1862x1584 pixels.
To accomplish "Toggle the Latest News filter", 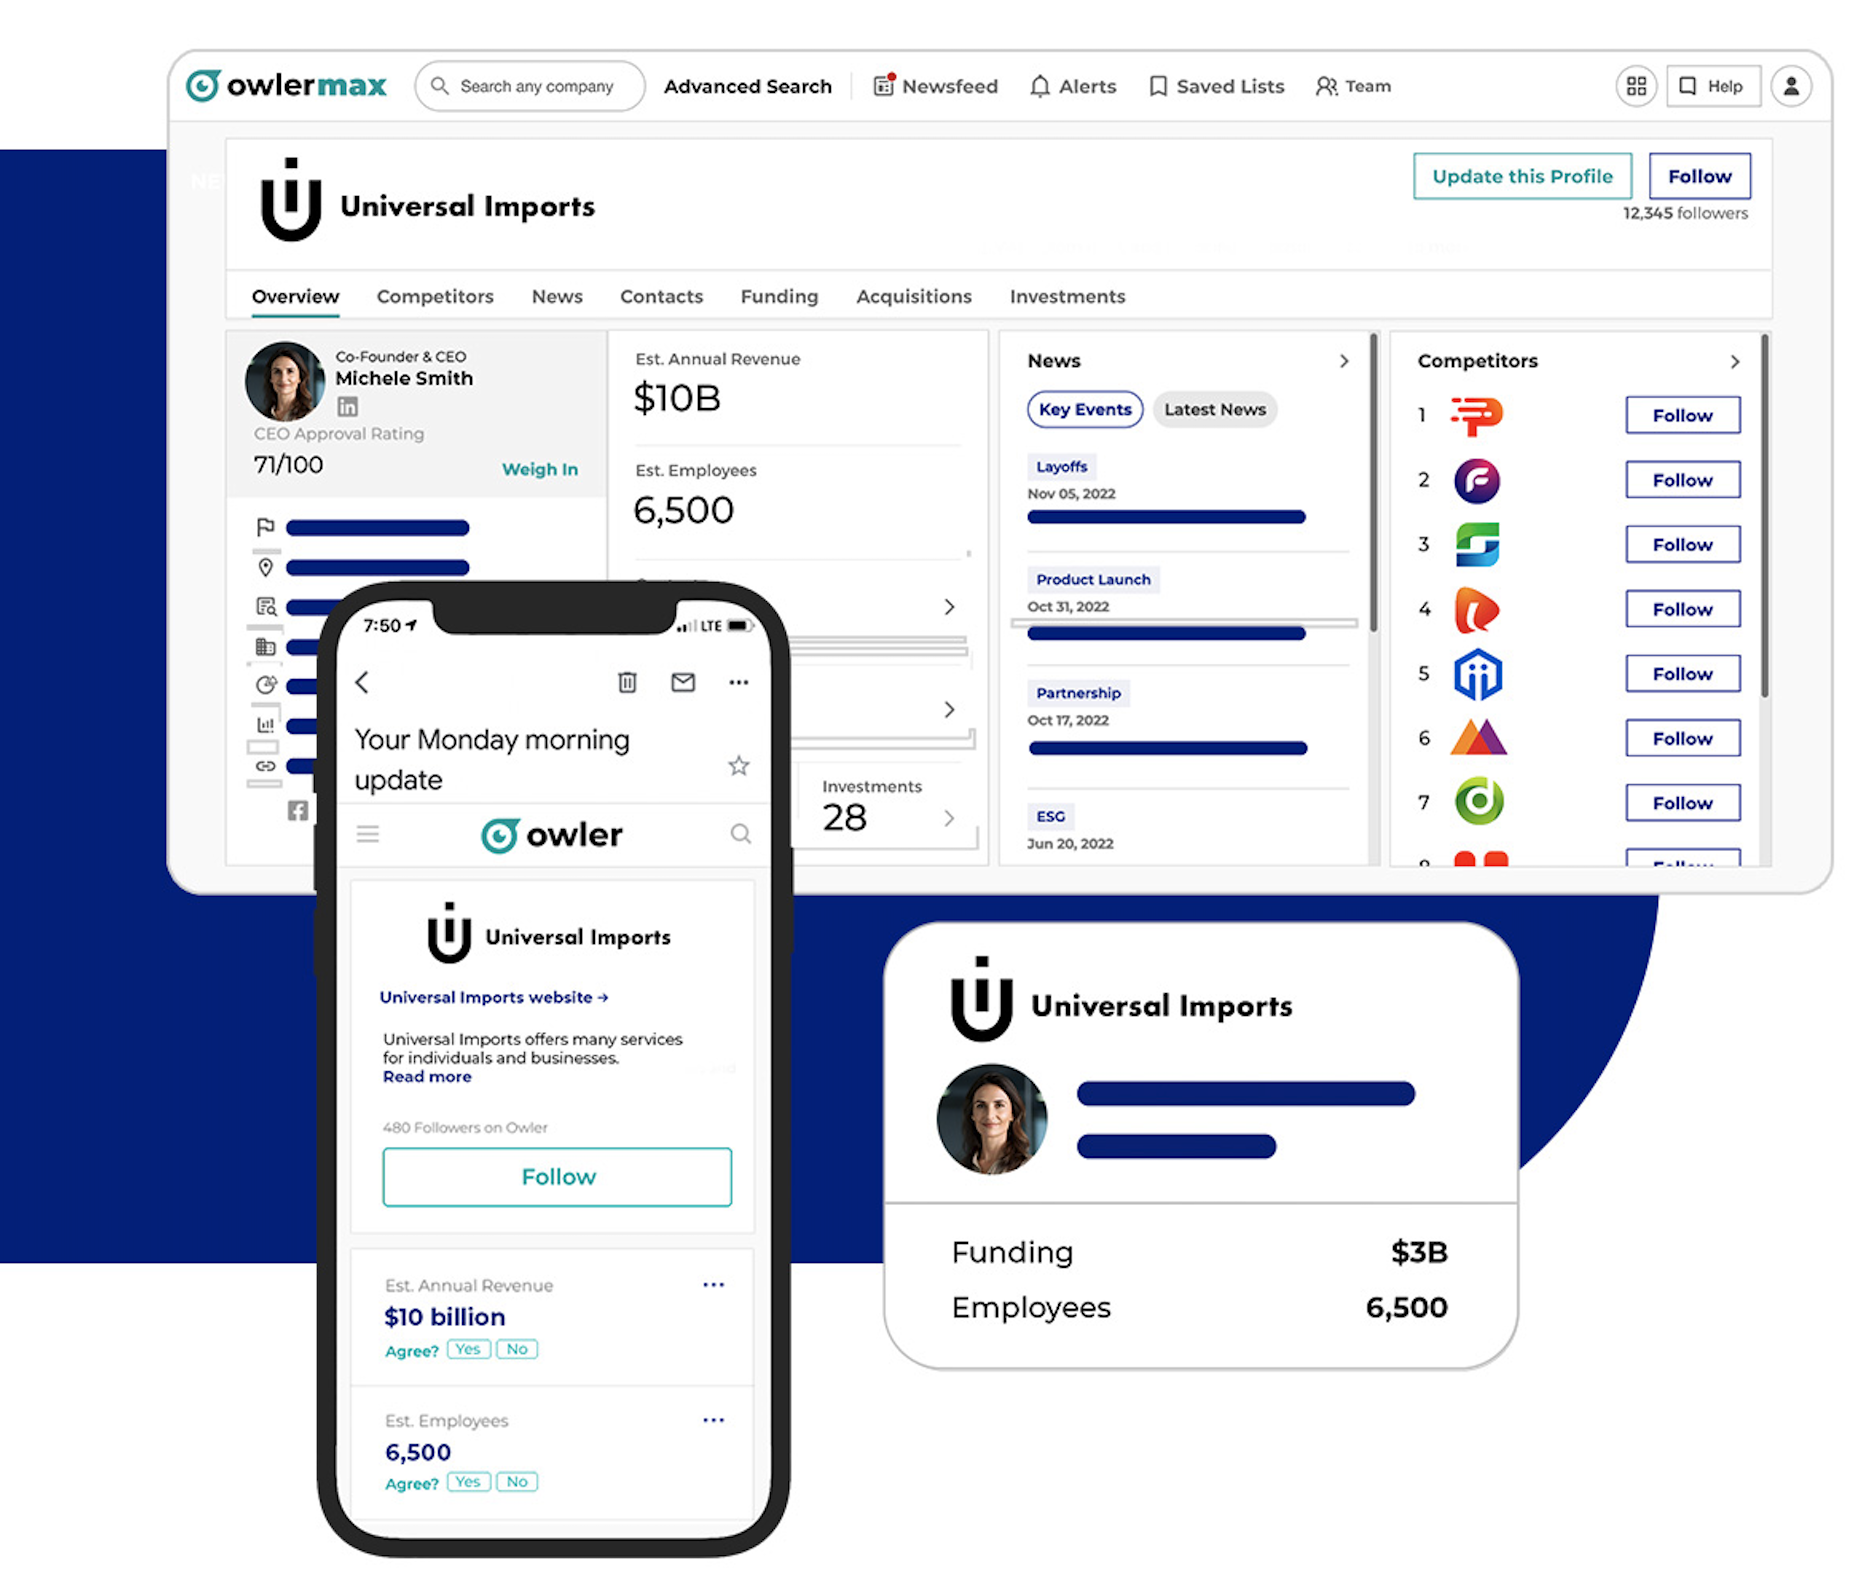I will [x=1215, y=409].
